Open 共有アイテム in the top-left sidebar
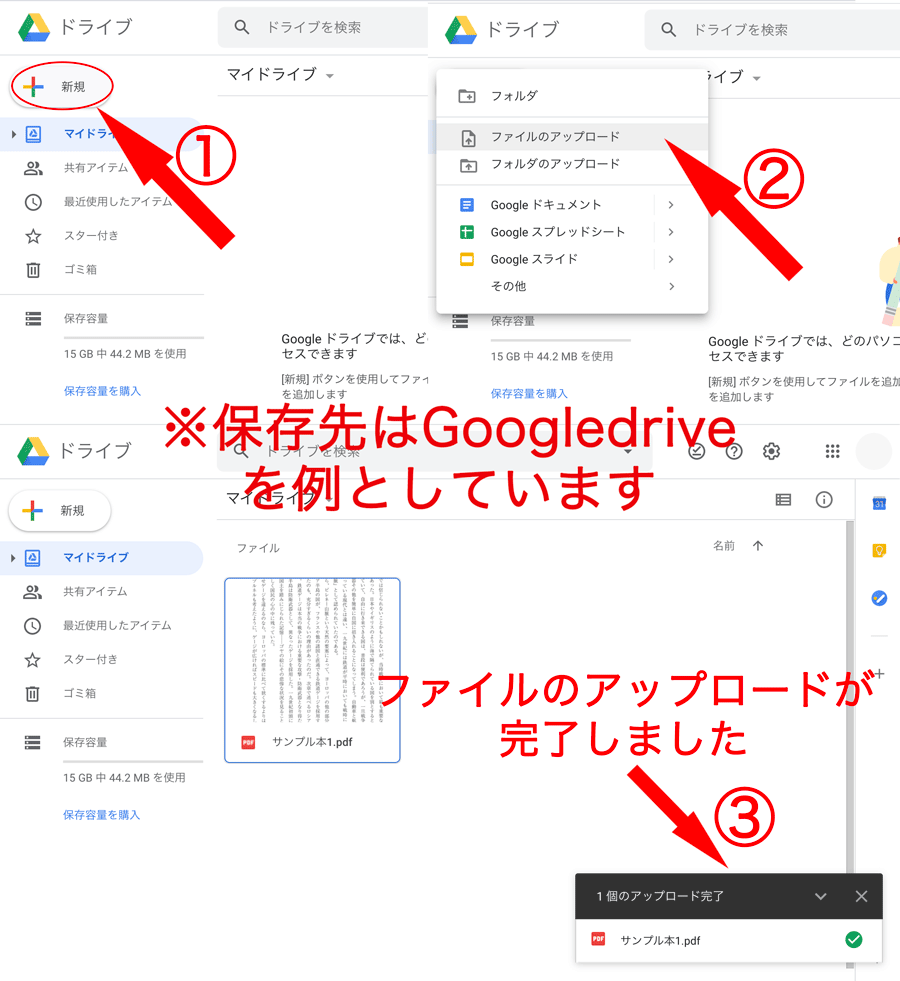Image resolution: width=900 pixels, height=981 pixels. pos(96,168)
